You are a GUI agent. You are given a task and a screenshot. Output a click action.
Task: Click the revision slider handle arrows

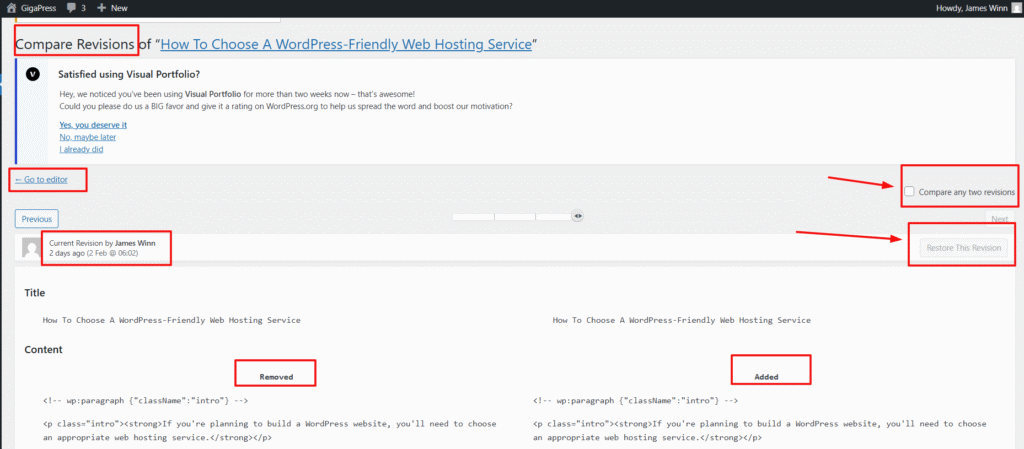coord(577,215)
